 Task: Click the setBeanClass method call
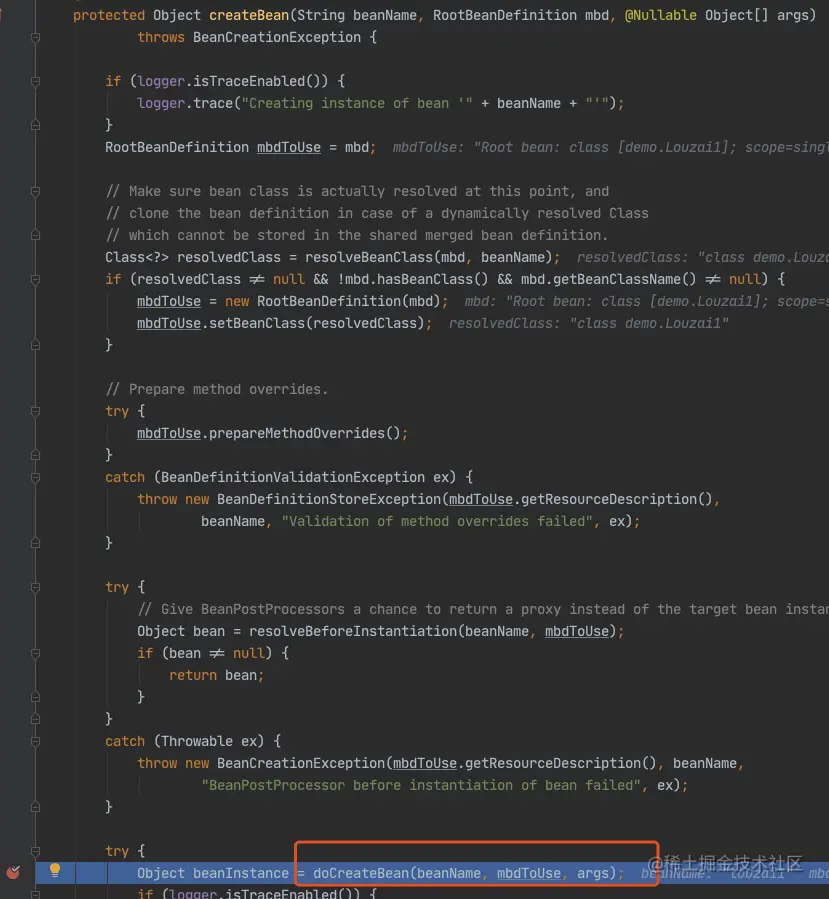(x=257, y=323)
